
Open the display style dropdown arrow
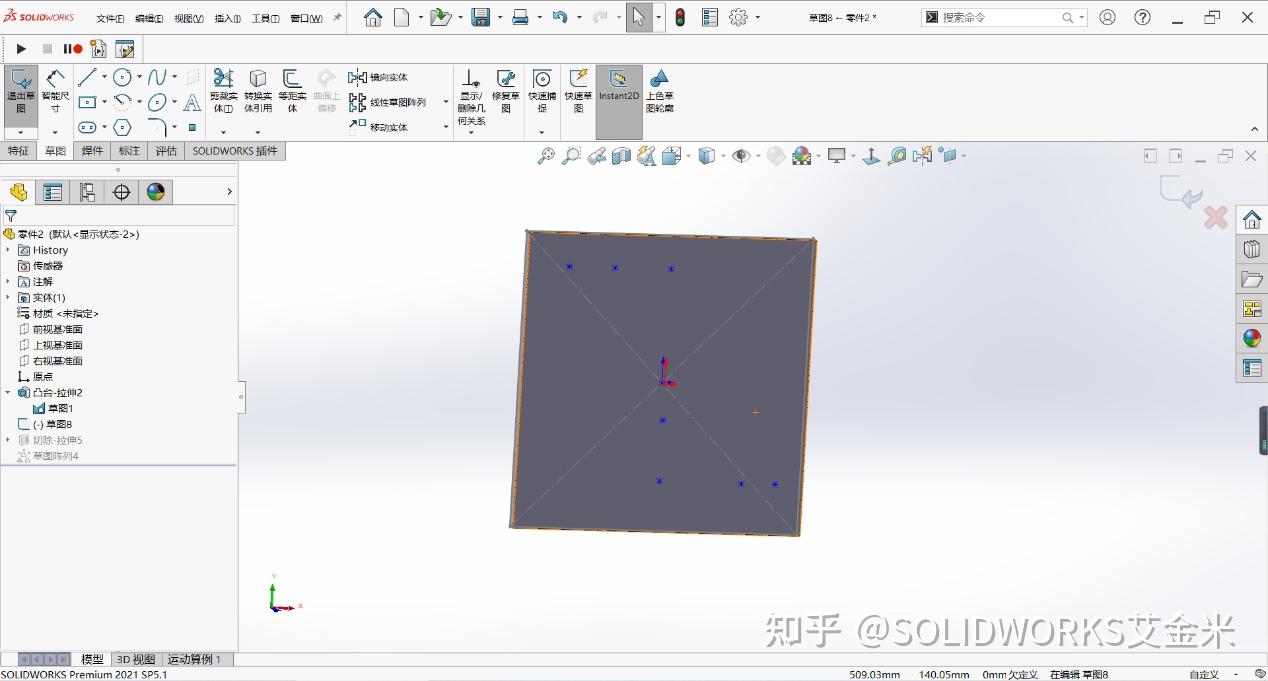click(x=723, y=156)
